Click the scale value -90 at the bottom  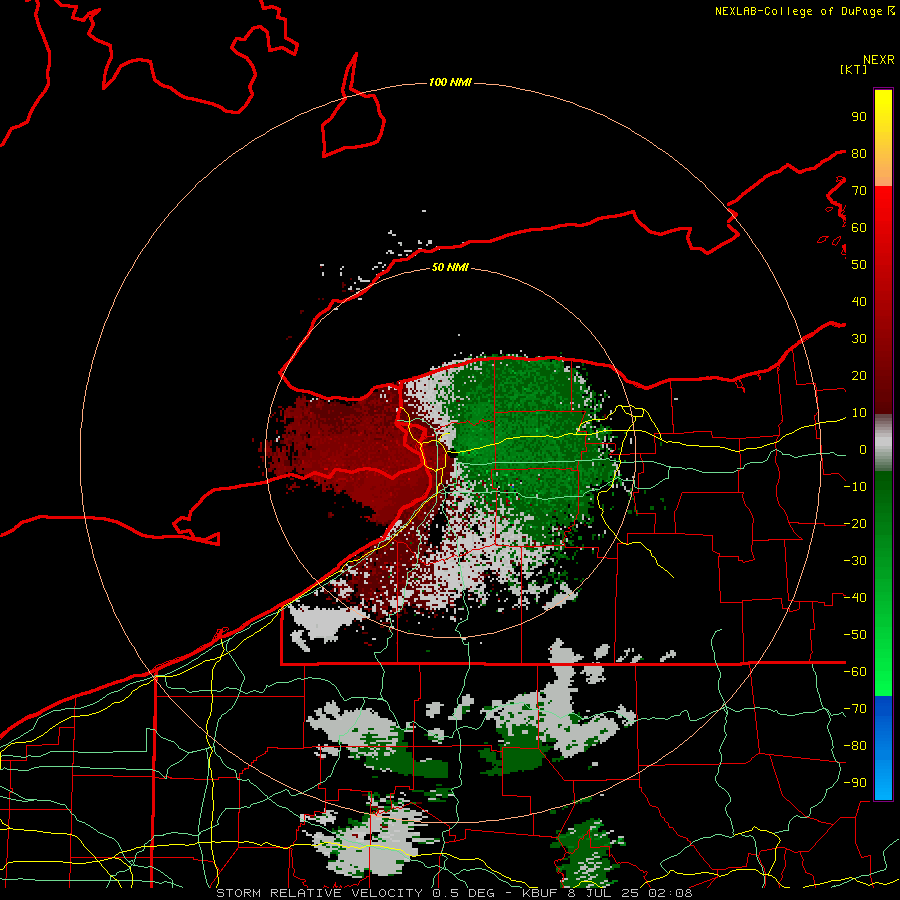855,783
